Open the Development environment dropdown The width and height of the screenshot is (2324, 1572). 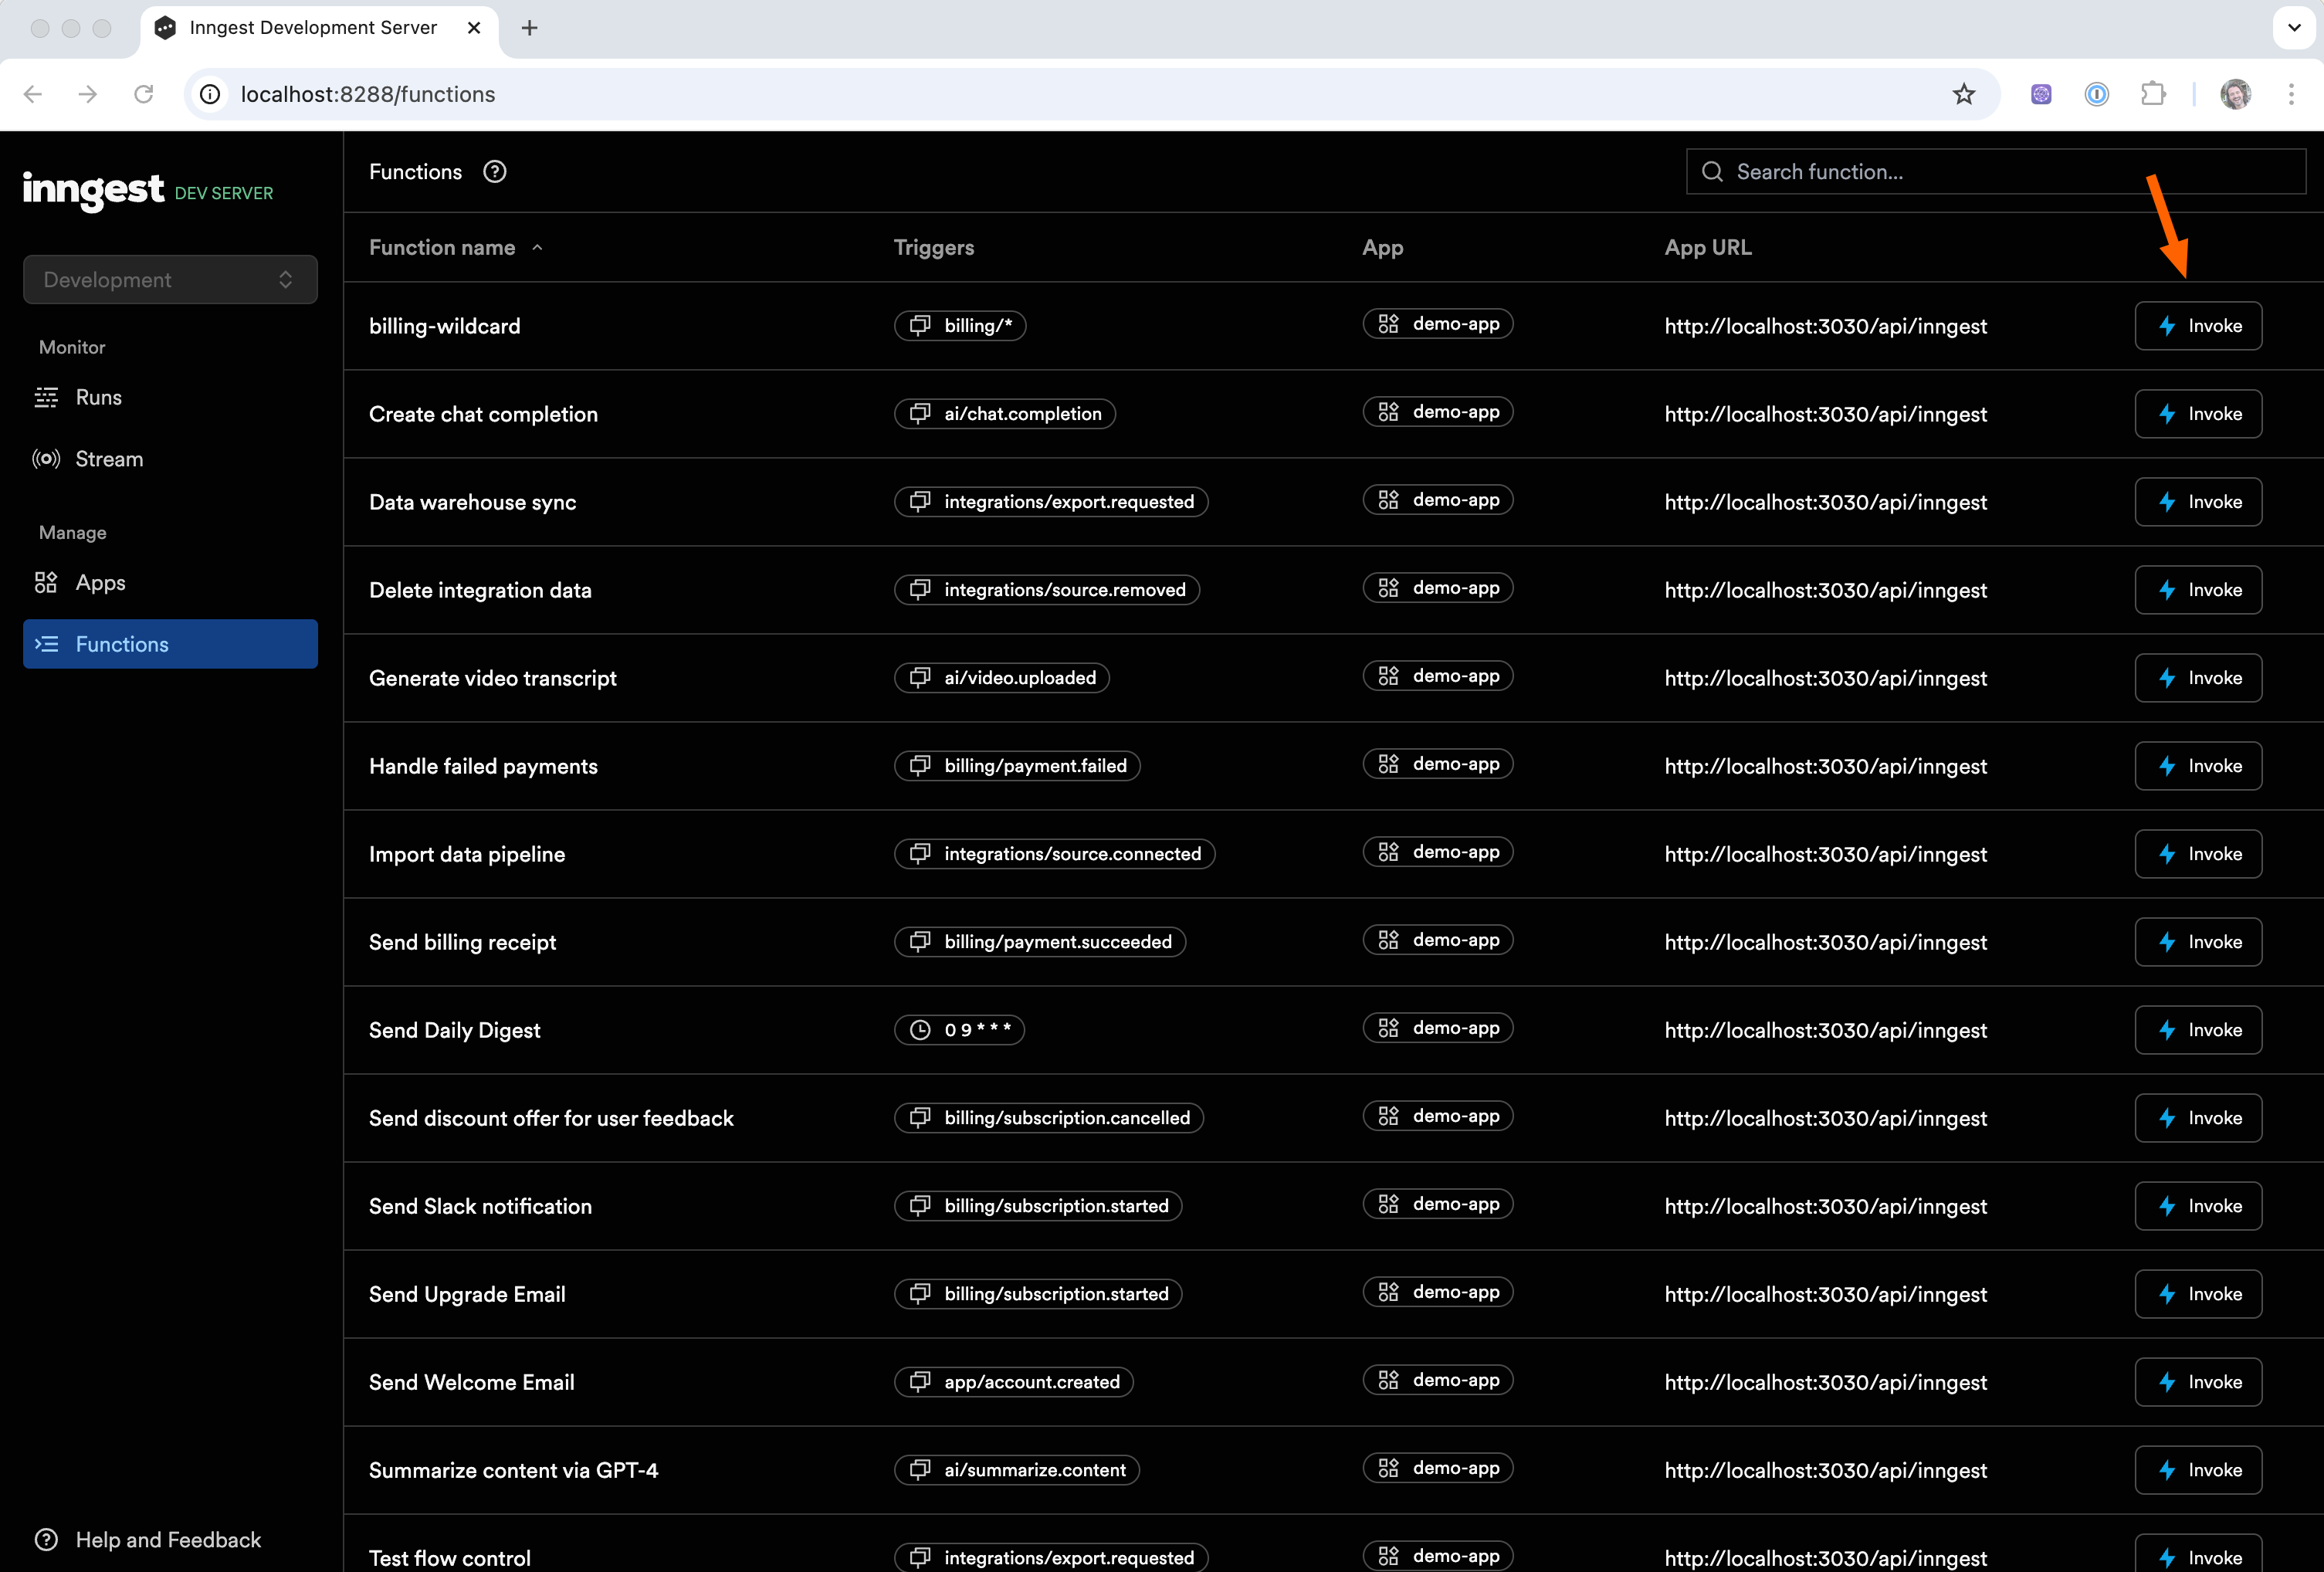[170, 280]
